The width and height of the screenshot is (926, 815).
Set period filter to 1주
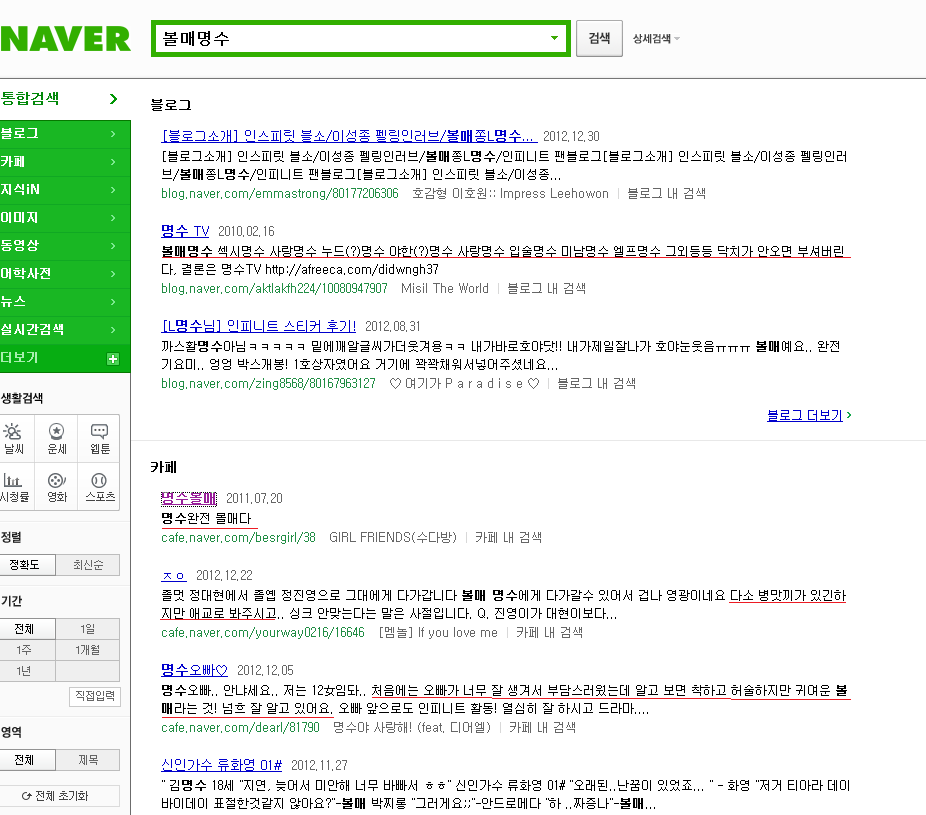(x=27, y=650)
